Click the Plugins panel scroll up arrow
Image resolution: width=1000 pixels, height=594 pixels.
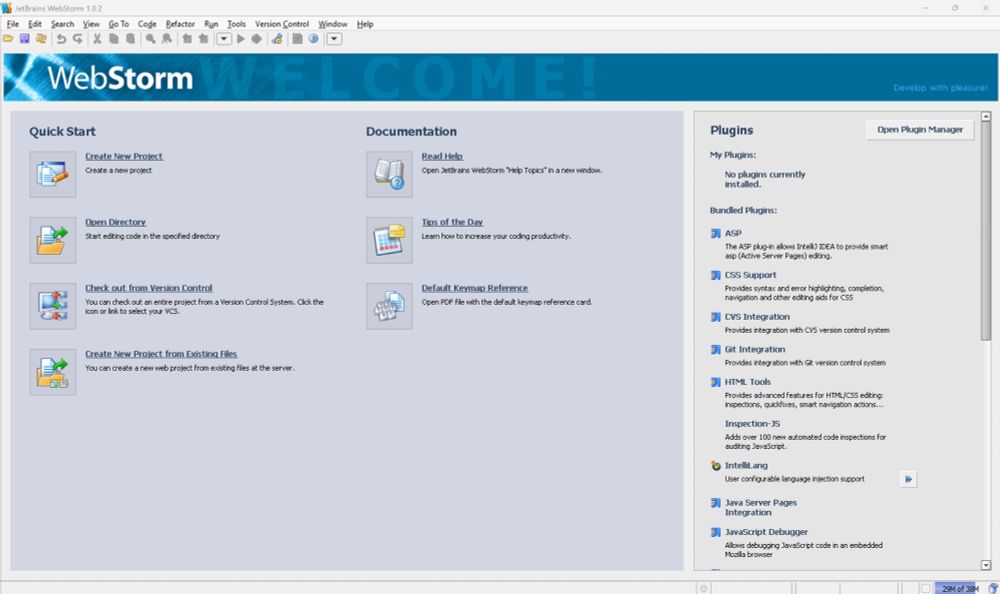pyautogui.click(x=986, y=117)
